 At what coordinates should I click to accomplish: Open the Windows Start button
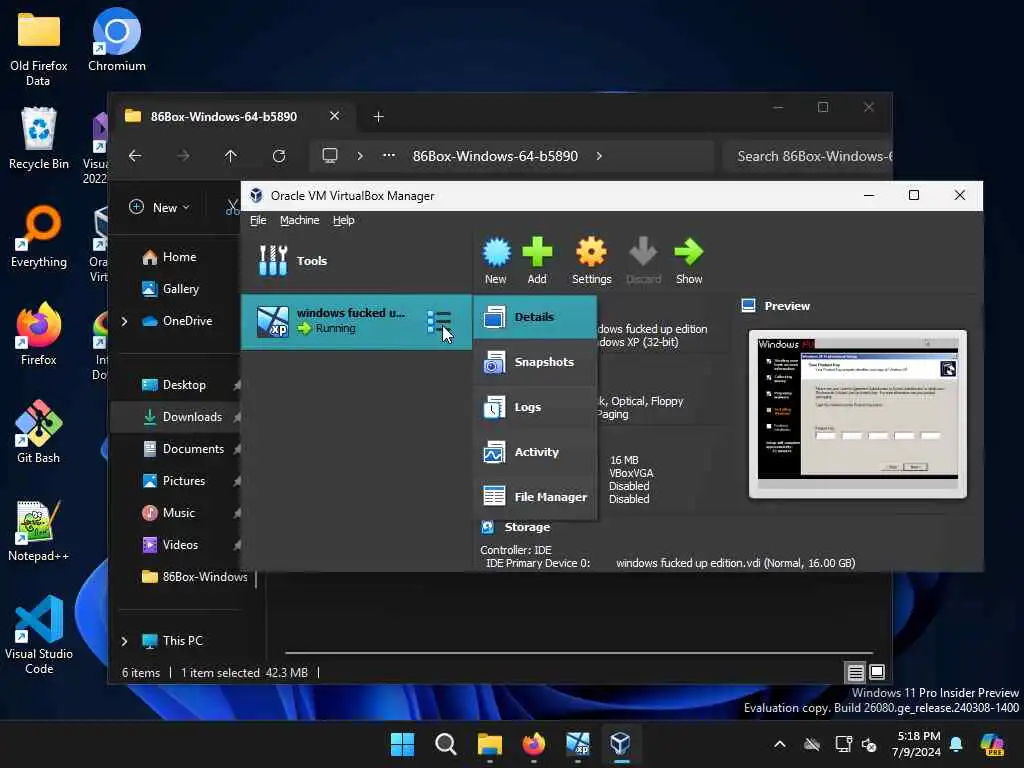[402, 744]
